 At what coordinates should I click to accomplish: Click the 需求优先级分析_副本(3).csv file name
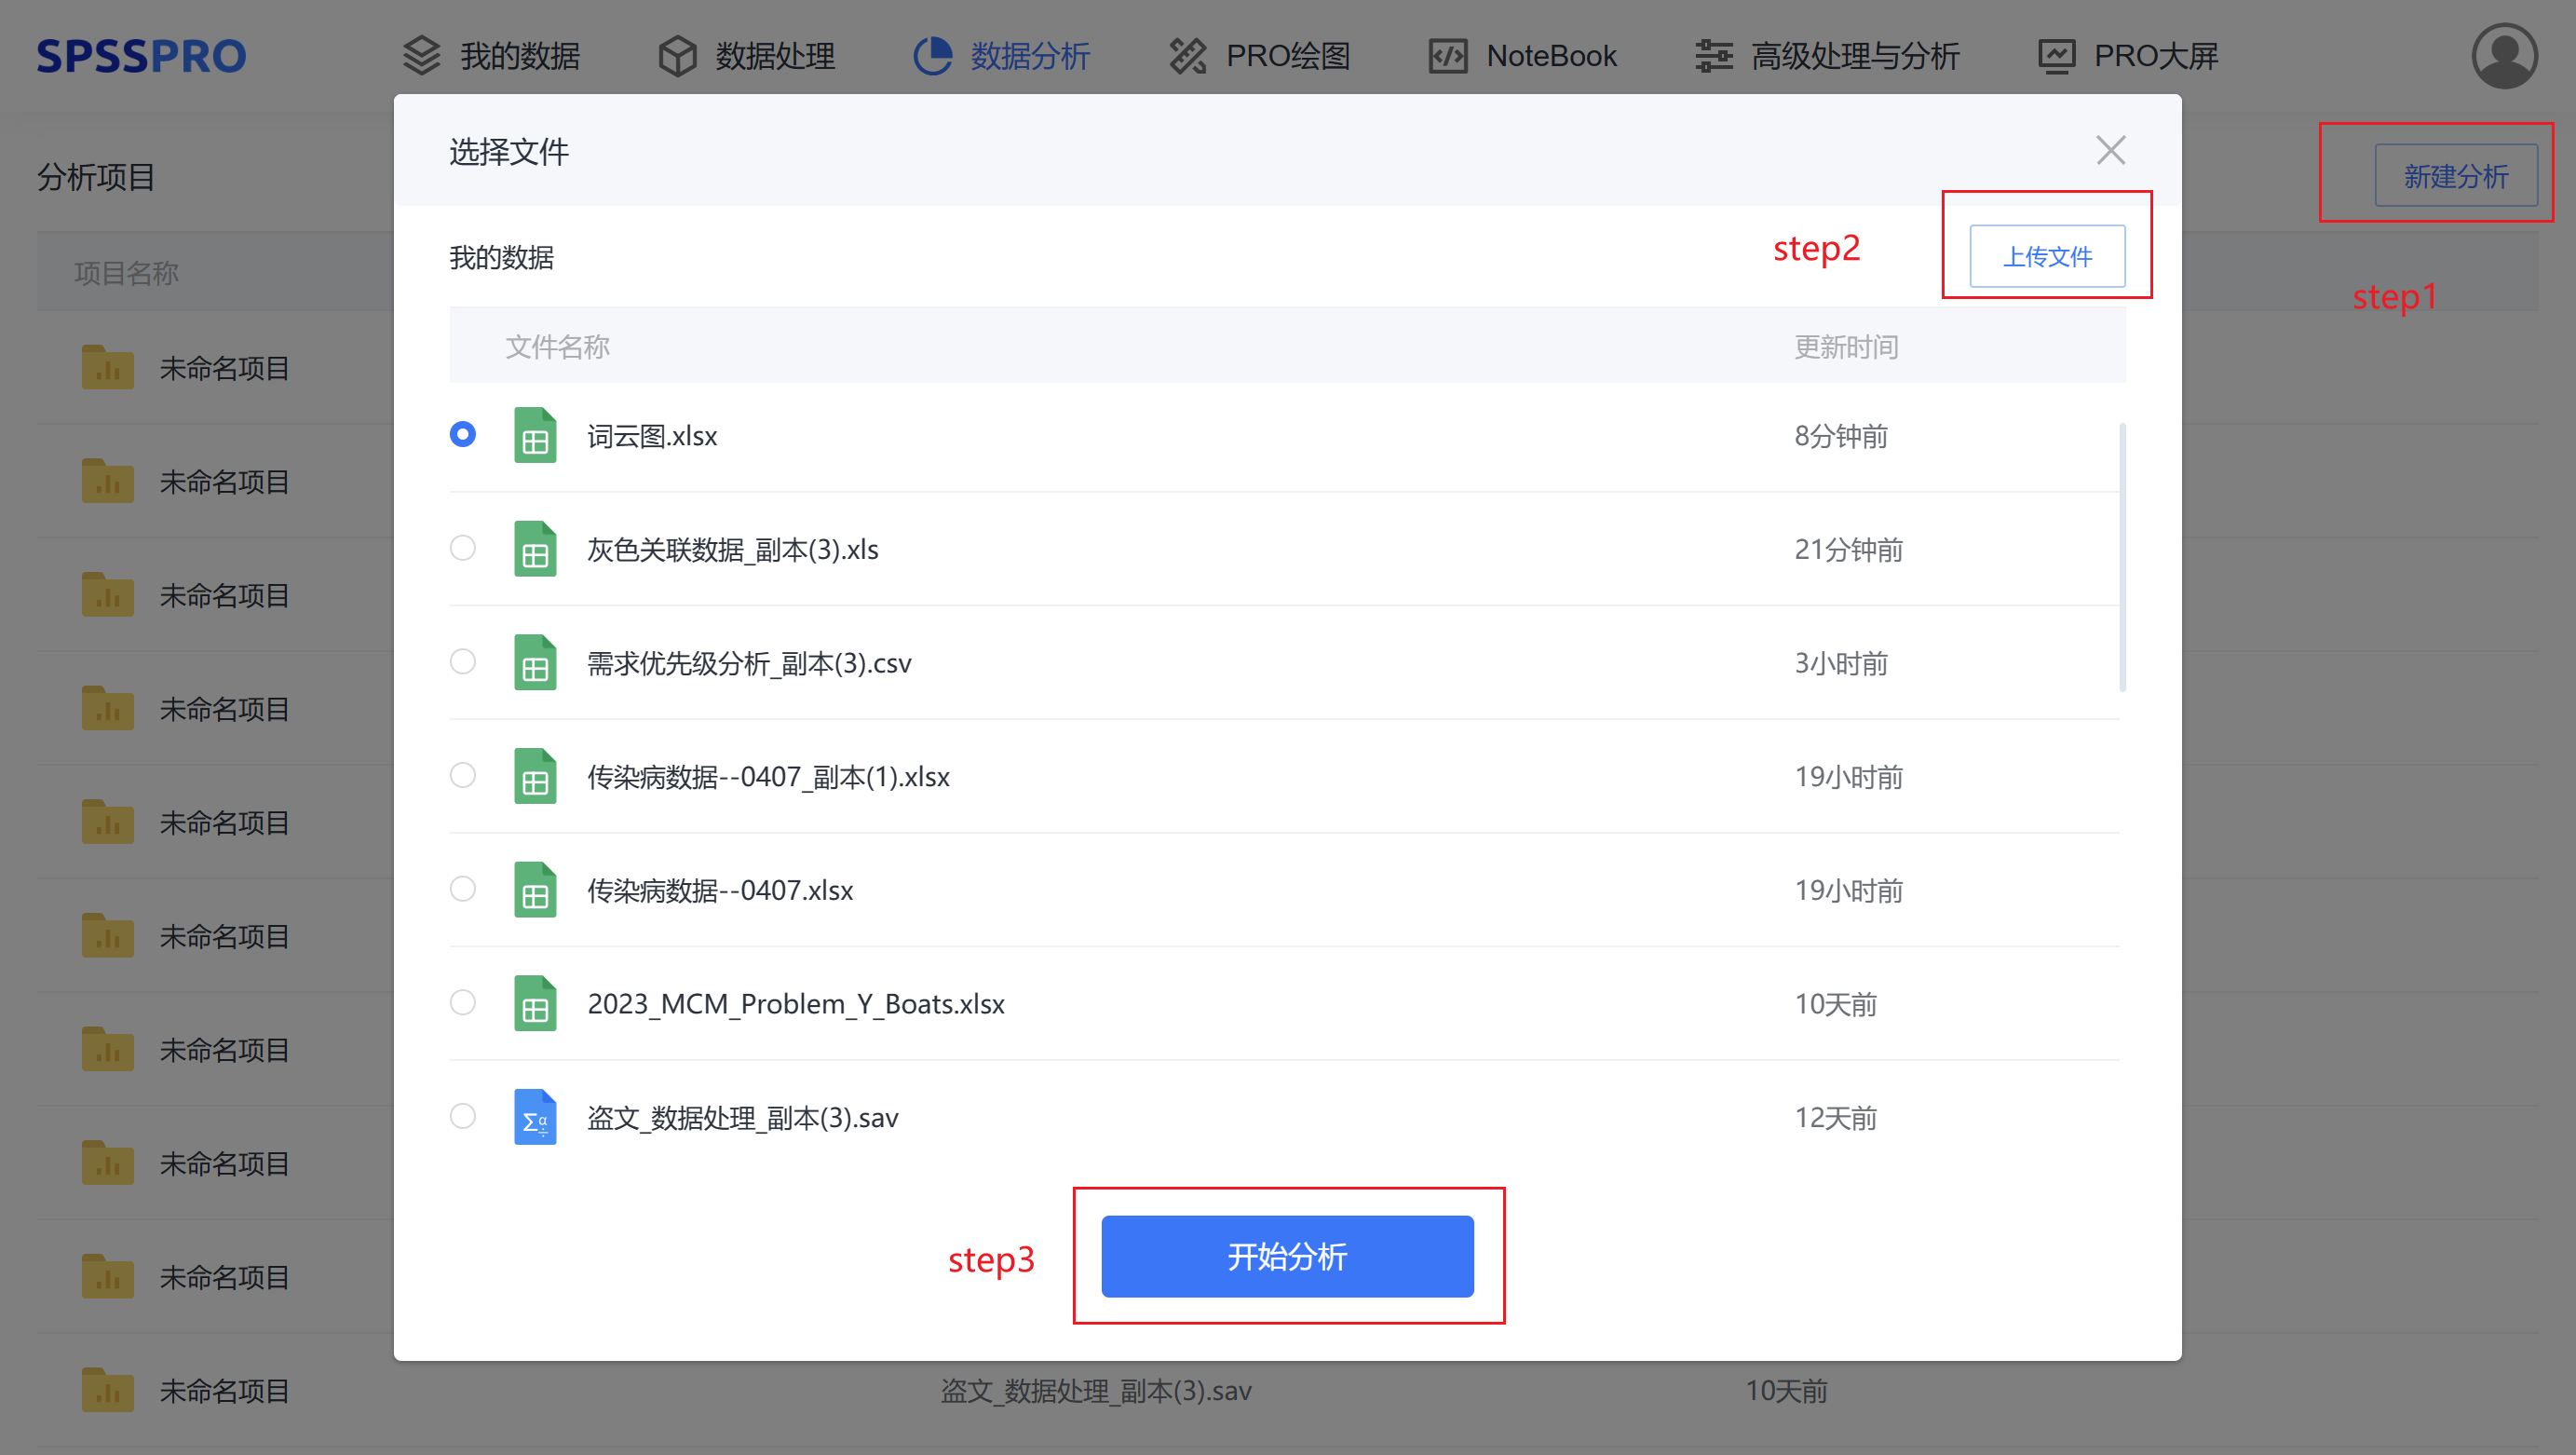point(749,663)
